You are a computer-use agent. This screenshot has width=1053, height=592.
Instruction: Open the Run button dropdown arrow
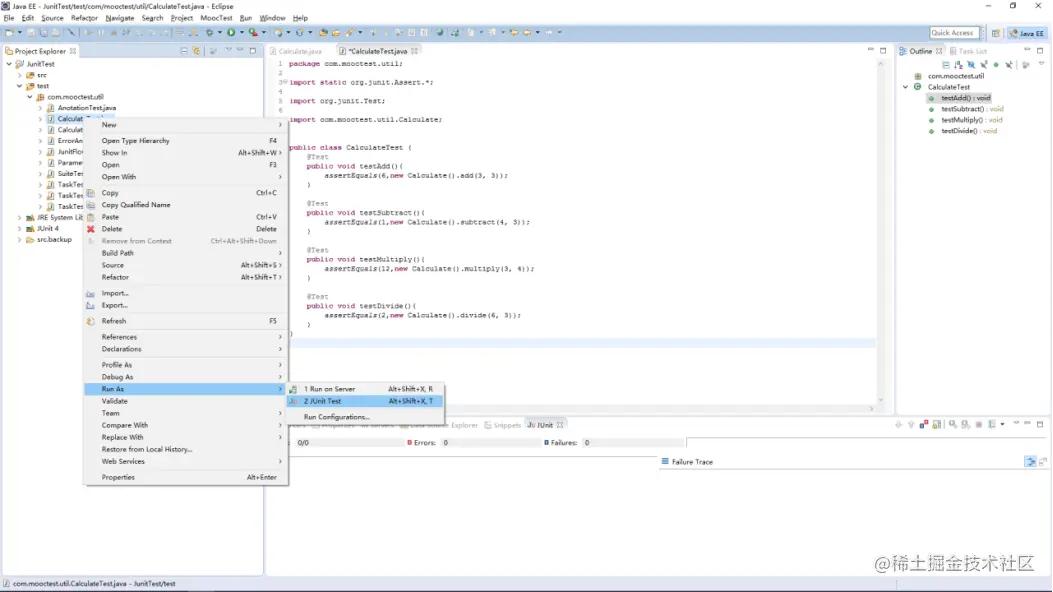[x=242, y=32]
